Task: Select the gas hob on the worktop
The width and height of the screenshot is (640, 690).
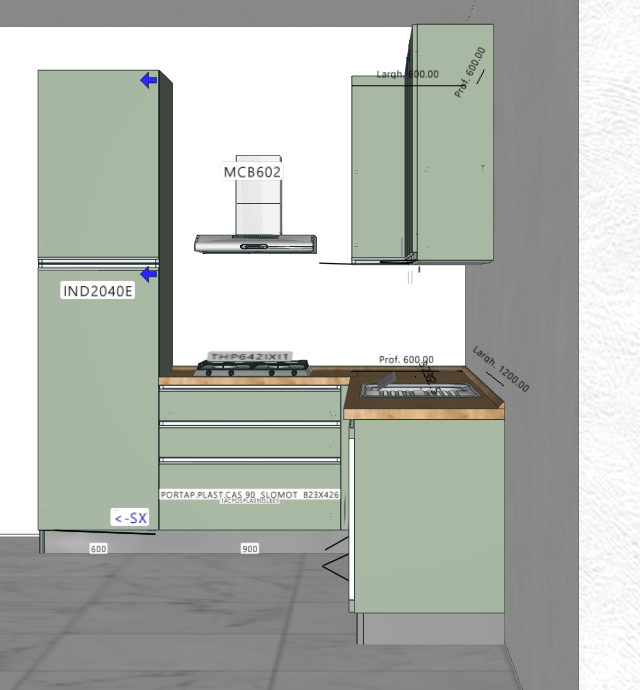Action: click(251, 369)
